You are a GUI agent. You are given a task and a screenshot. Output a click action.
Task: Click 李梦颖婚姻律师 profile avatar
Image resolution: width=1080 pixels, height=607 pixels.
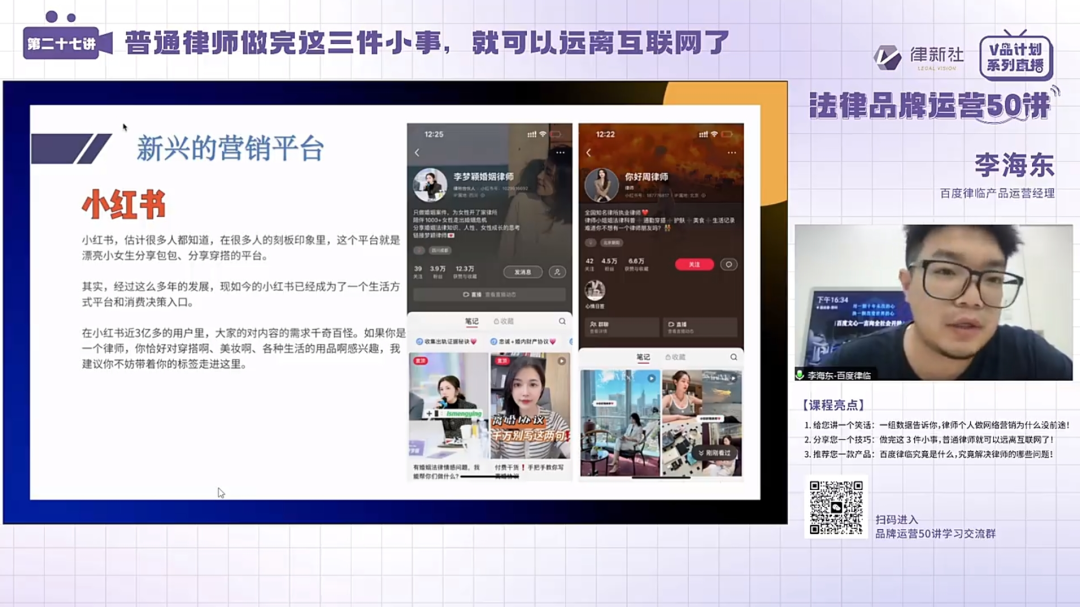tap(430, 185)
